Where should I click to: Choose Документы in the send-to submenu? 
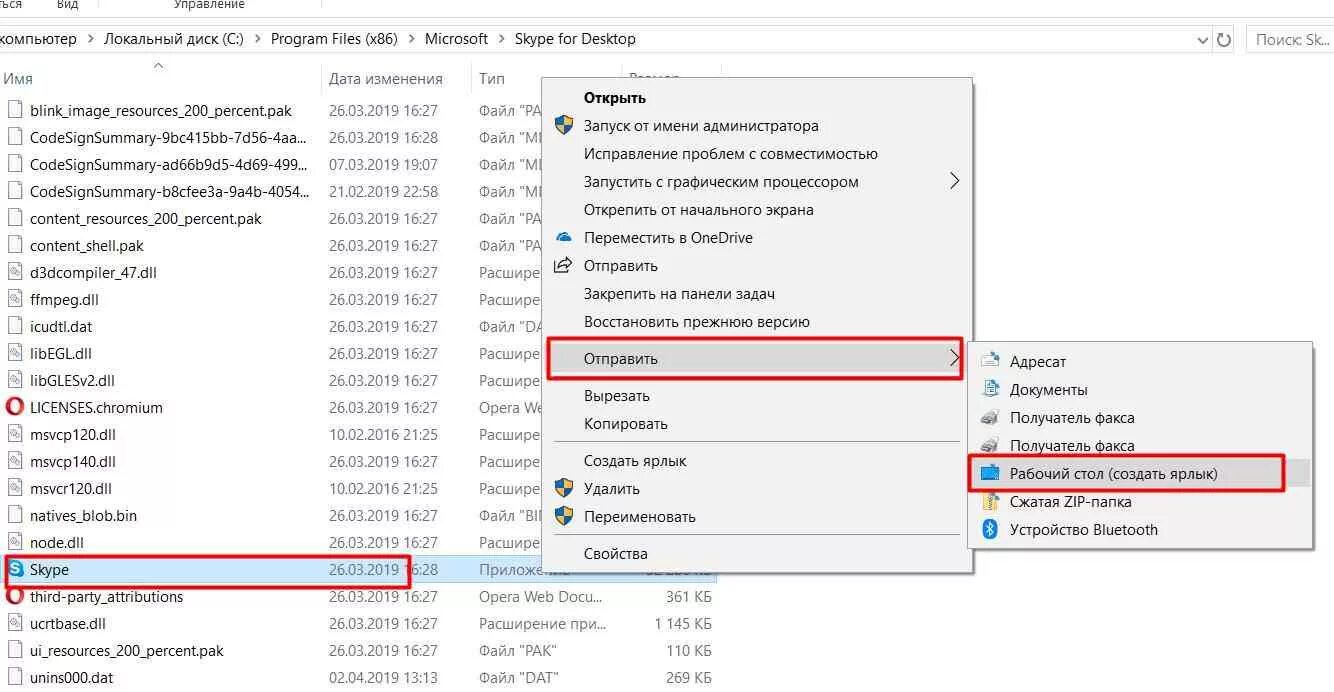pos(1049,390)
